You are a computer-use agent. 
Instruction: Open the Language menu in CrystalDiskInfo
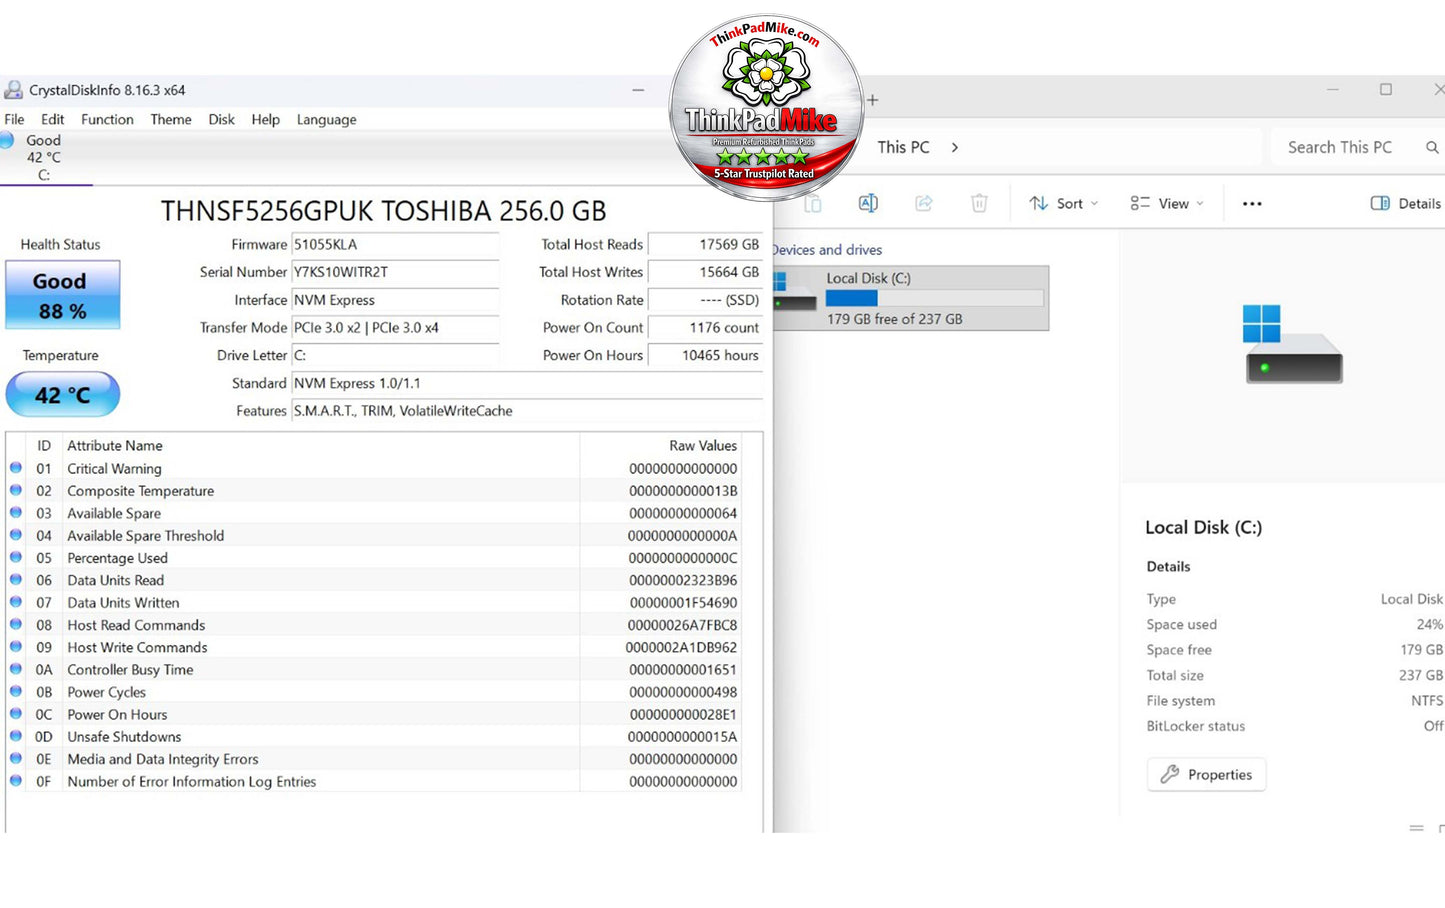pyautogui.click(x=326, y=119)
